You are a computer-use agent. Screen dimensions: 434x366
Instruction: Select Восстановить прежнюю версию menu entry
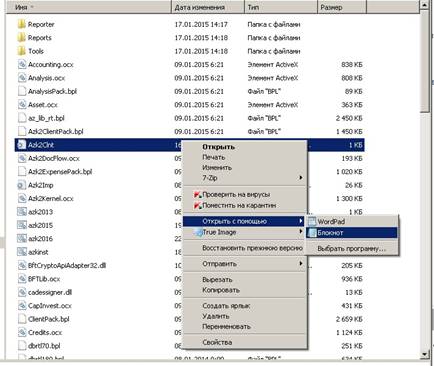point(252,248)
